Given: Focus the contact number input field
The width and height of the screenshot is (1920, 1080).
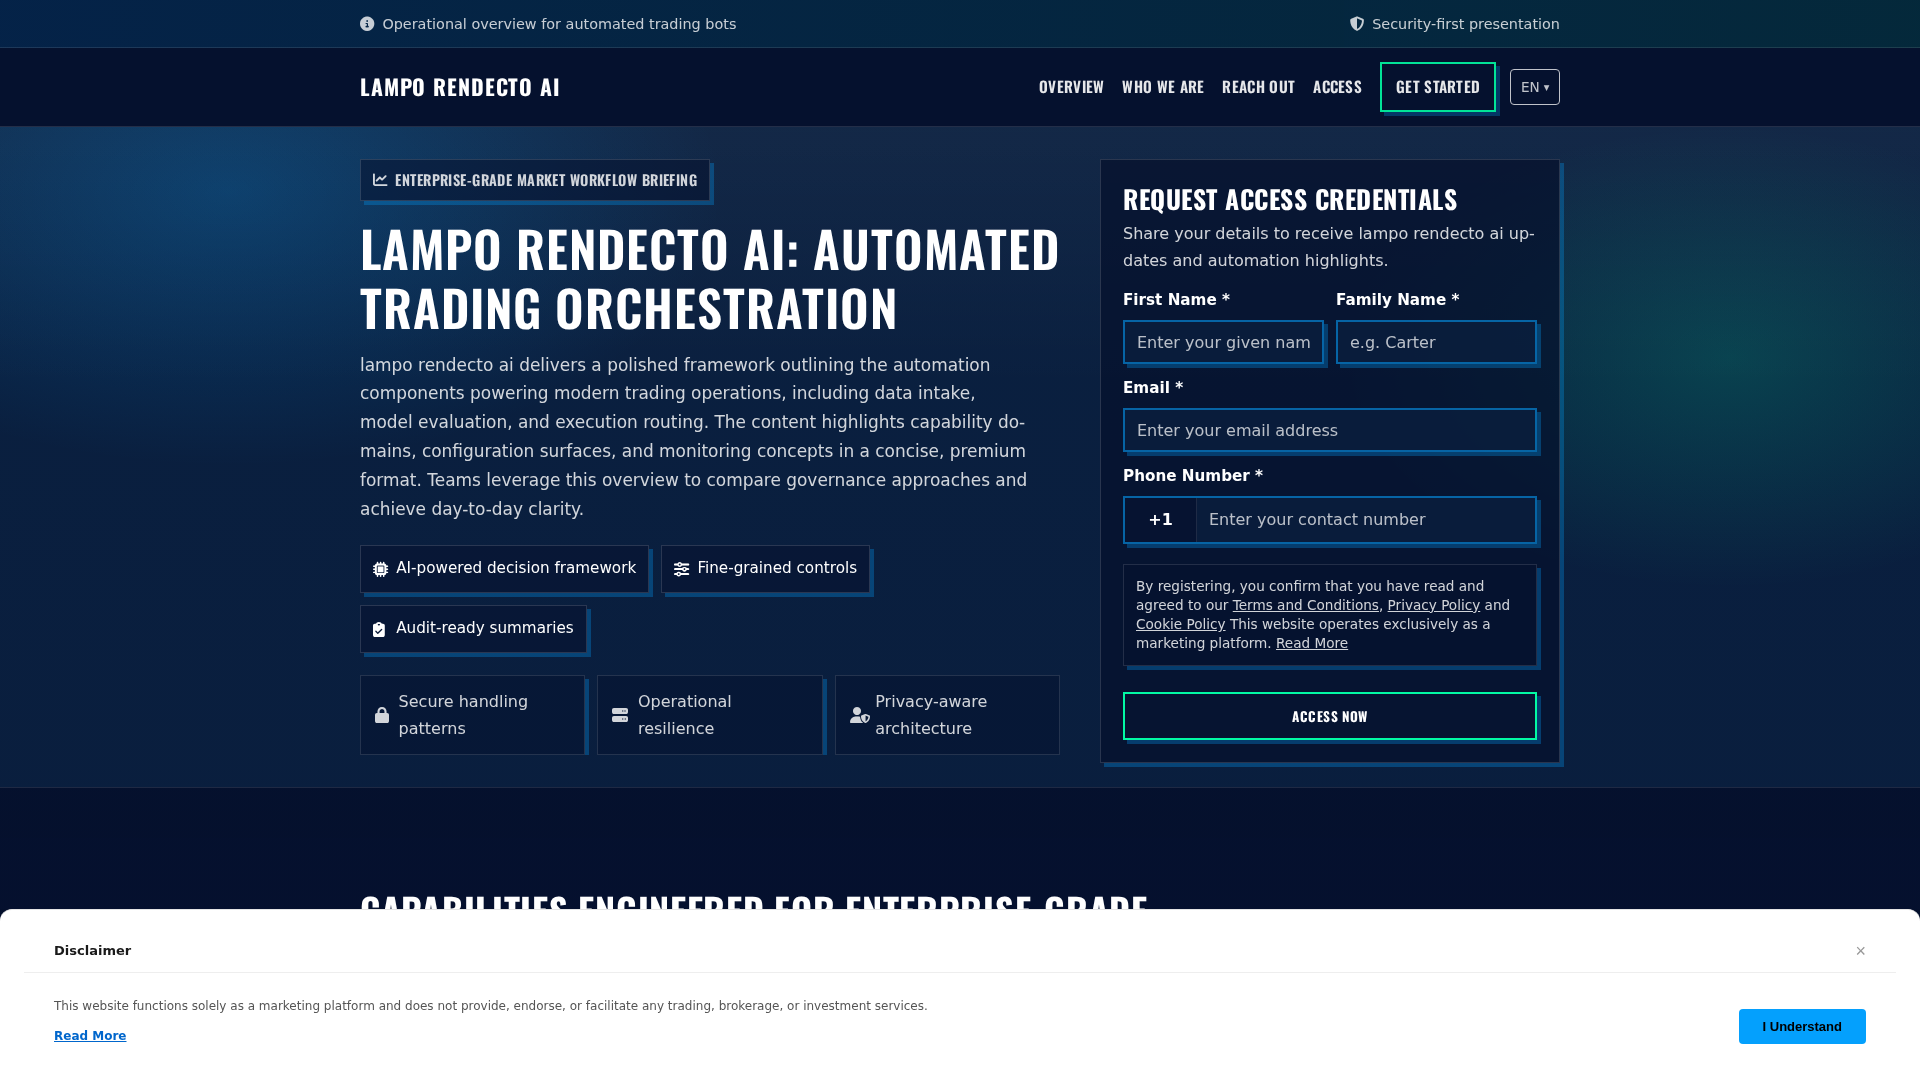Looking at the screenshot, I should (1366, 520).
